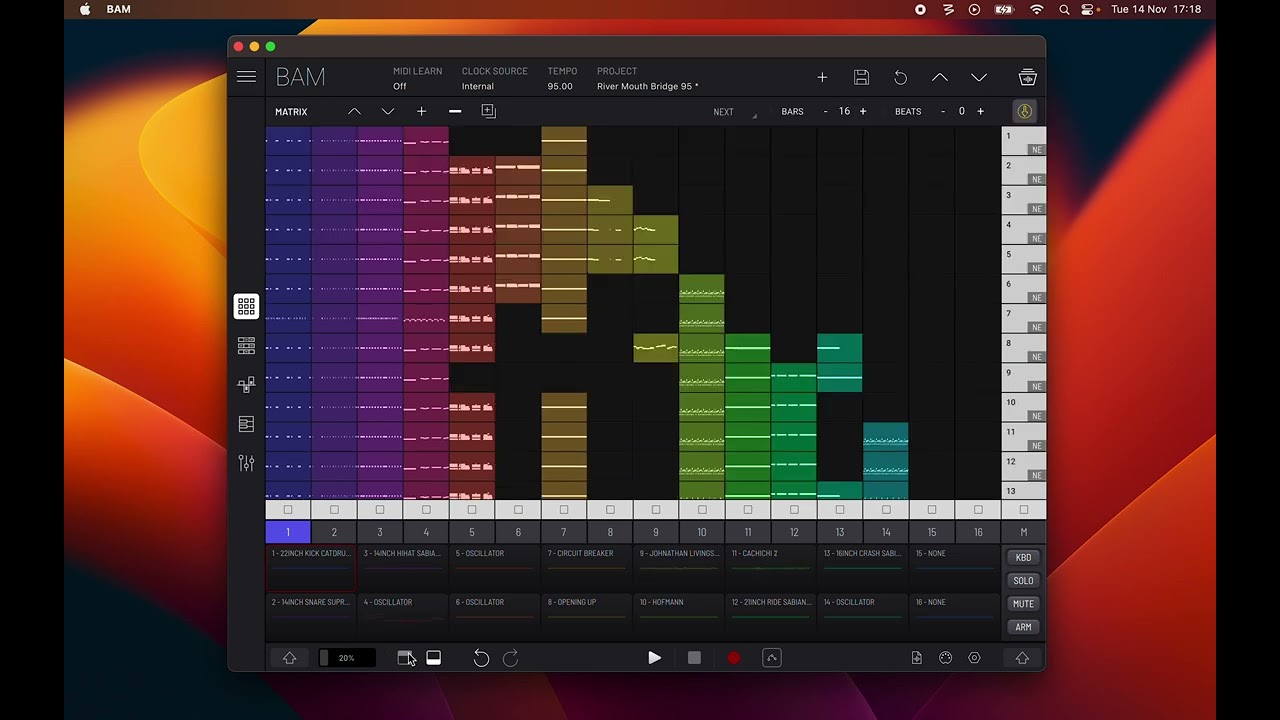
Task: Click the 20% level slider
Action: pyautogui.click(x=346, y=658)
